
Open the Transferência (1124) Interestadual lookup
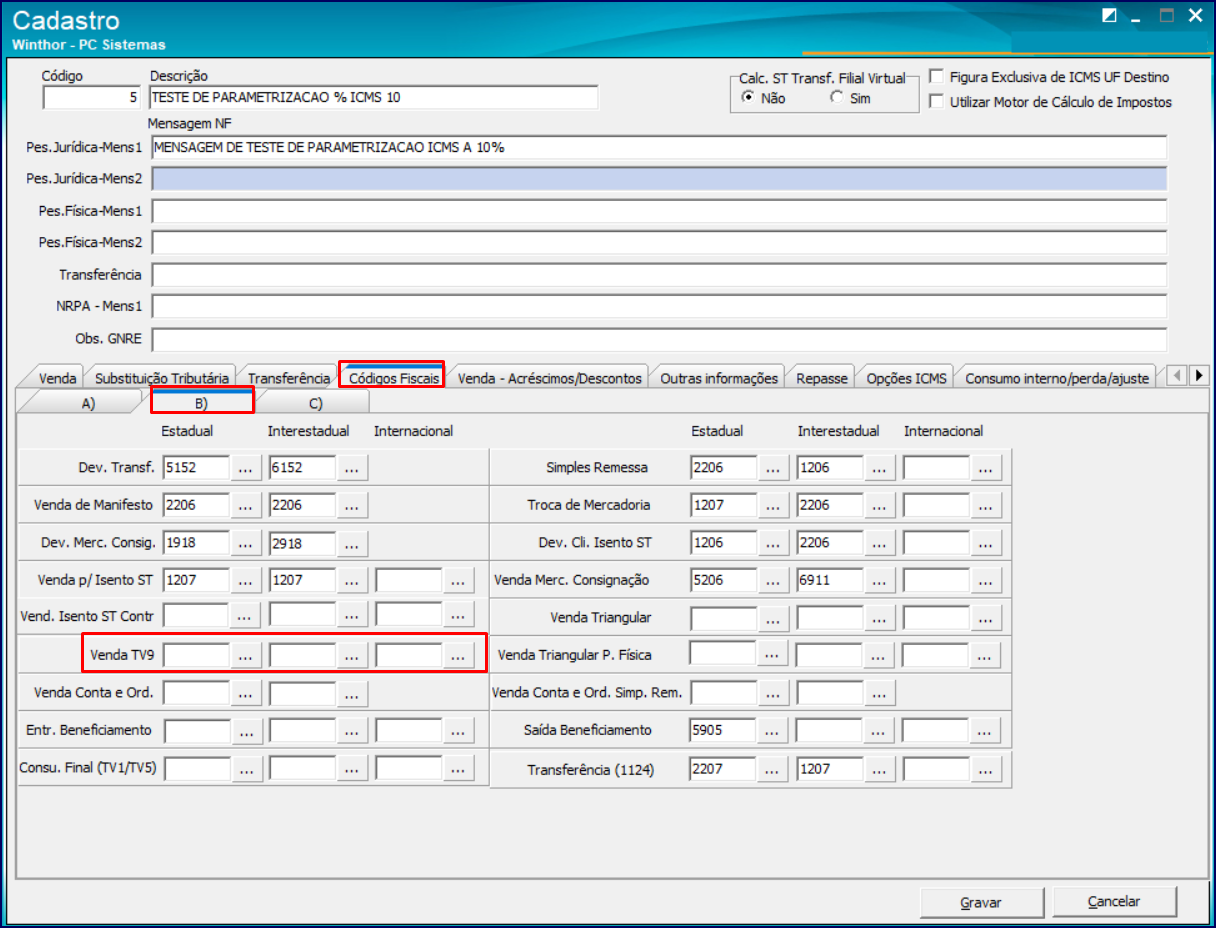tap(879, 769)
